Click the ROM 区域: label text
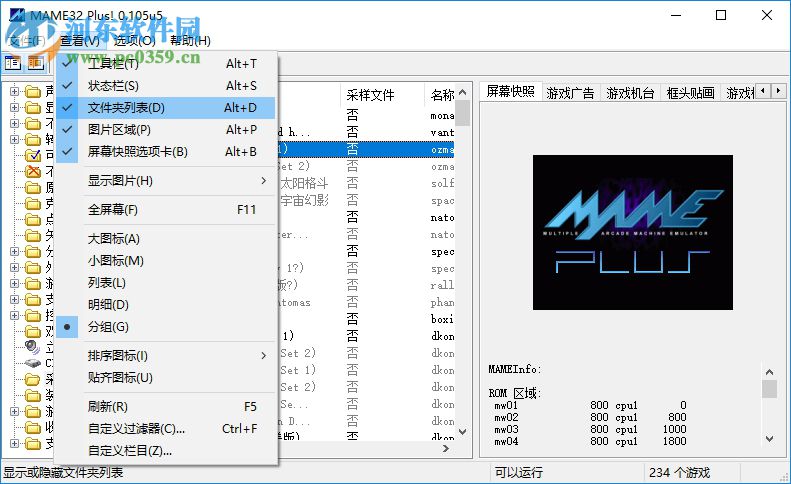 514,393
